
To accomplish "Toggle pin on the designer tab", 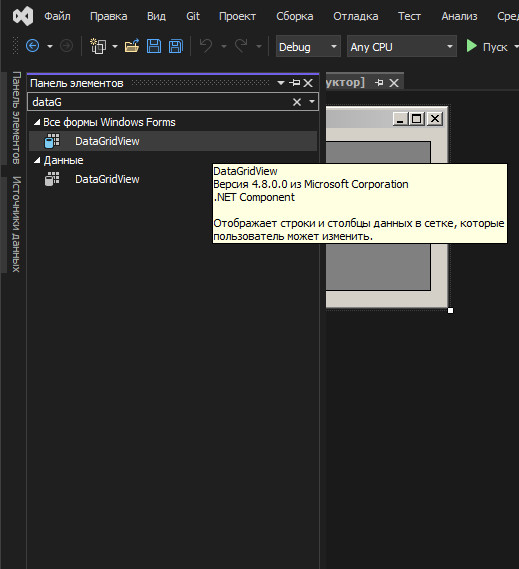I will (x=379, y=83).
